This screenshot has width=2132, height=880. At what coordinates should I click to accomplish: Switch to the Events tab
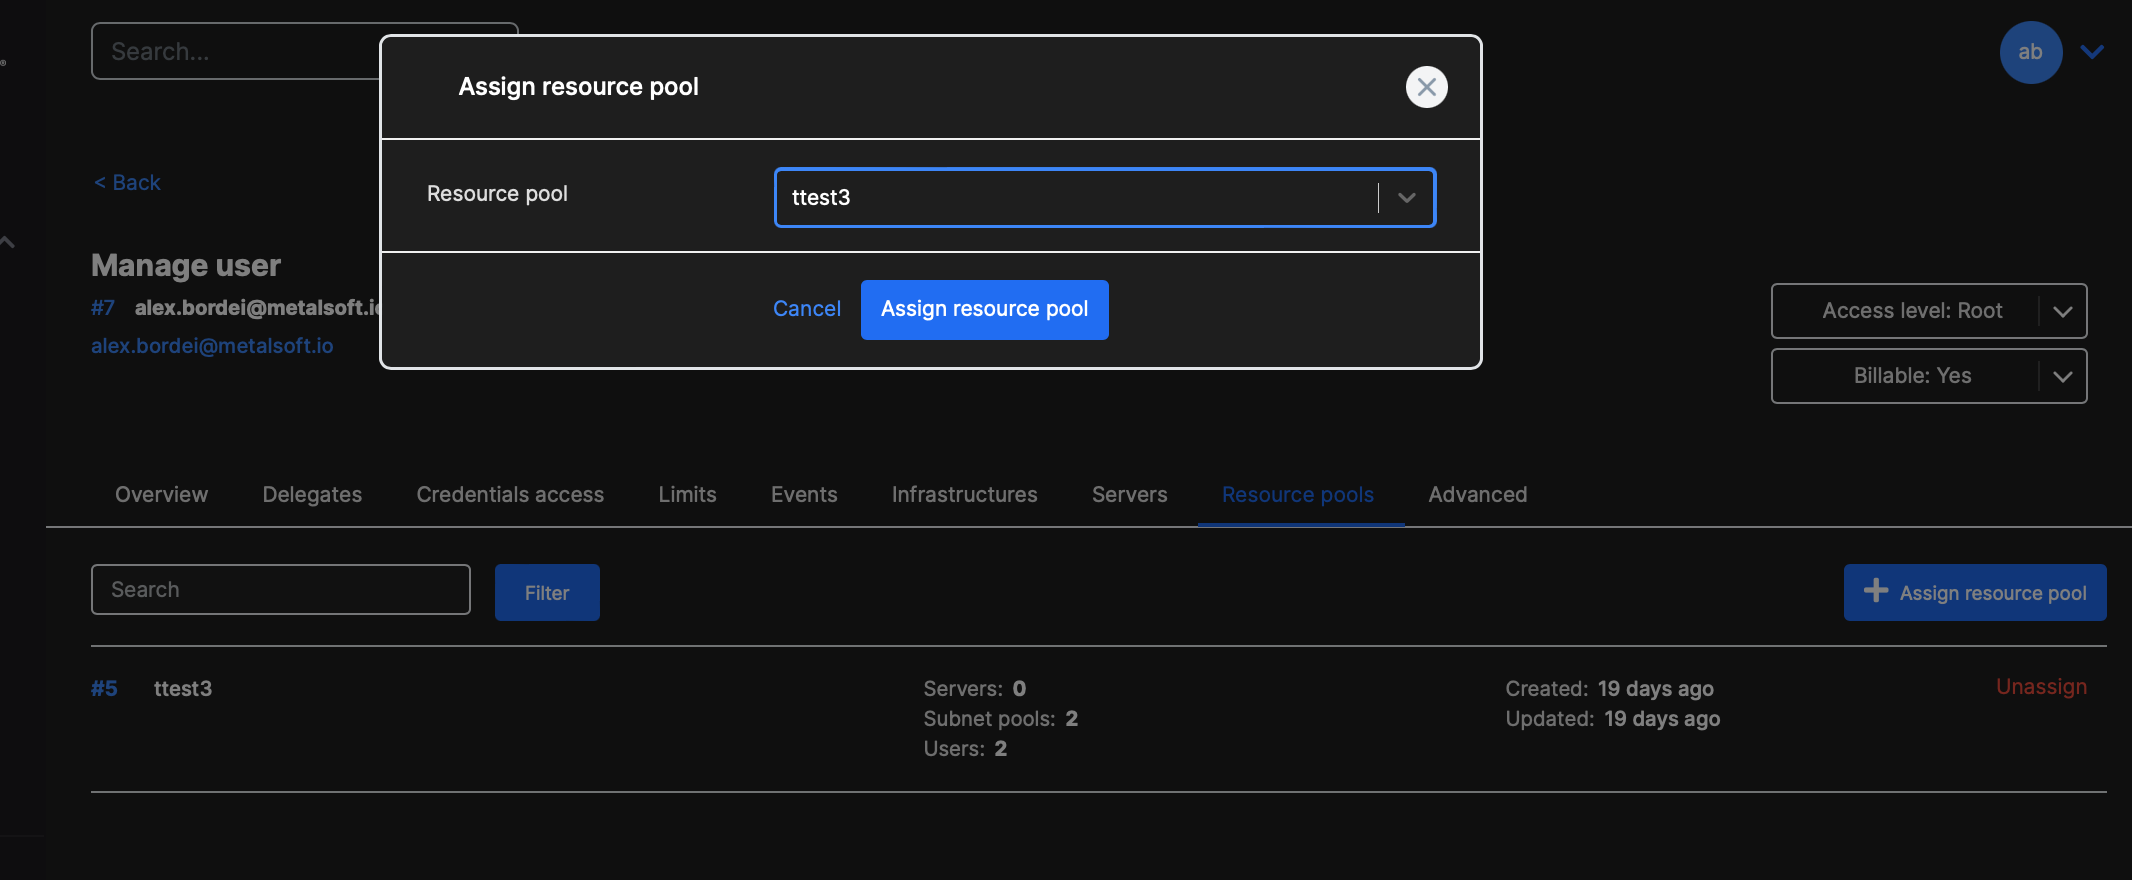coord(804,494)
